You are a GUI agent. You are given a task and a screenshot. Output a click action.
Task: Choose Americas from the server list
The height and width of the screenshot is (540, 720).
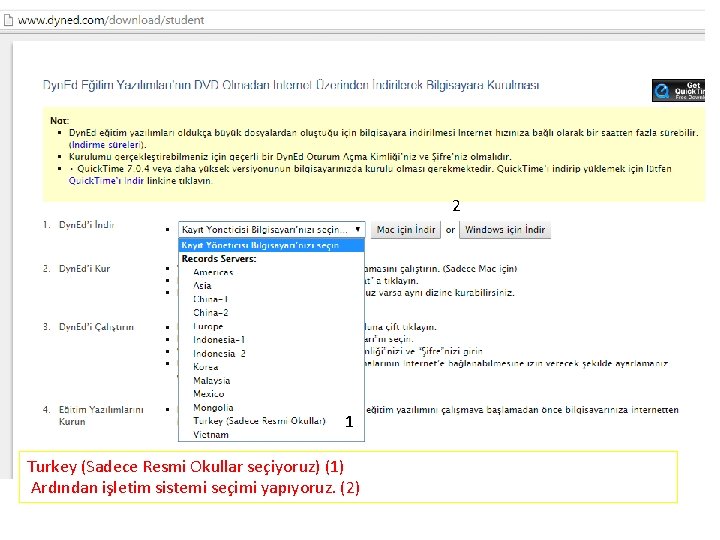213,272
